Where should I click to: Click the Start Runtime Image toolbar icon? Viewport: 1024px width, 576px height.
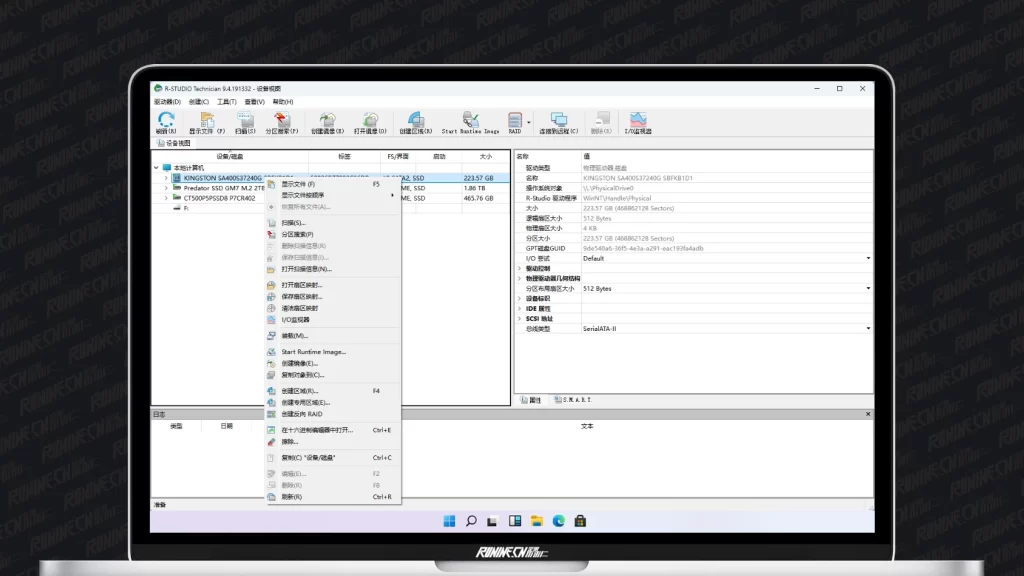coord(470,121)
